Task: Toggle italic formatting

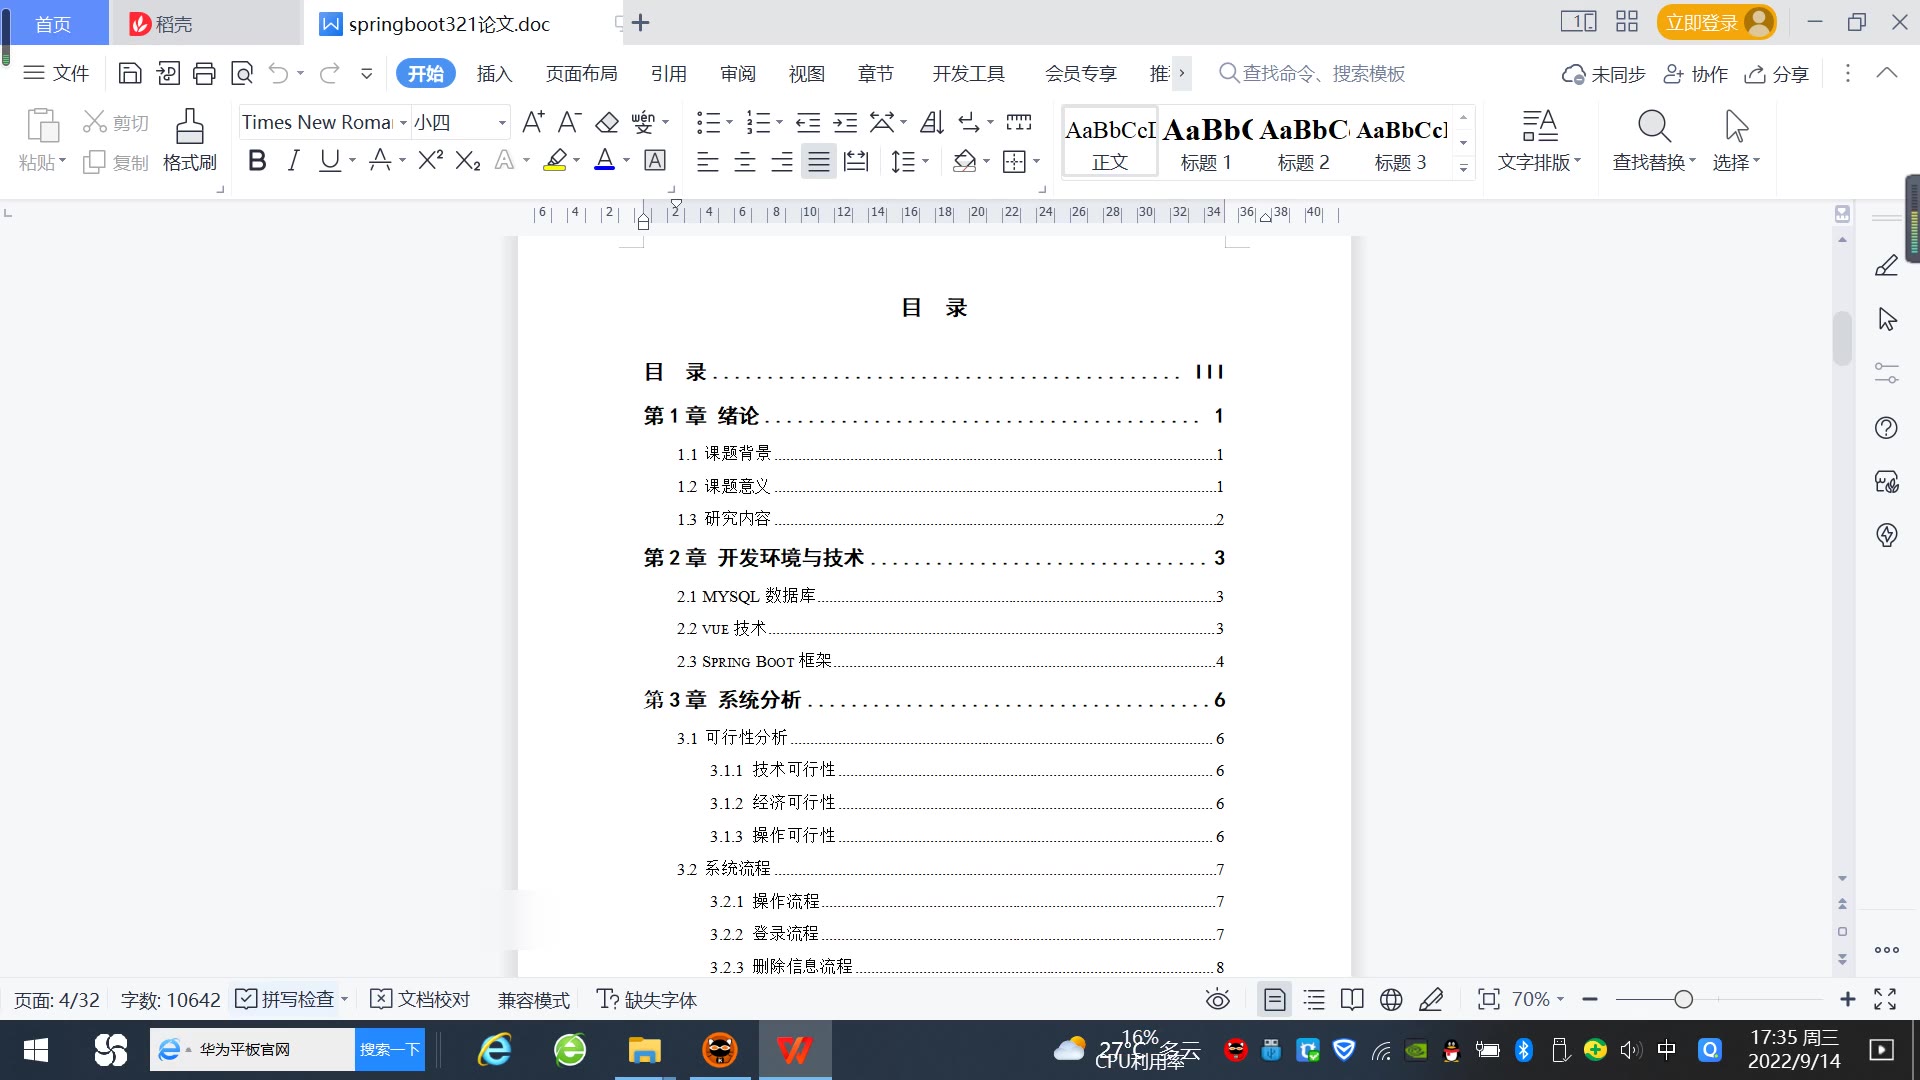Action: 293,161
